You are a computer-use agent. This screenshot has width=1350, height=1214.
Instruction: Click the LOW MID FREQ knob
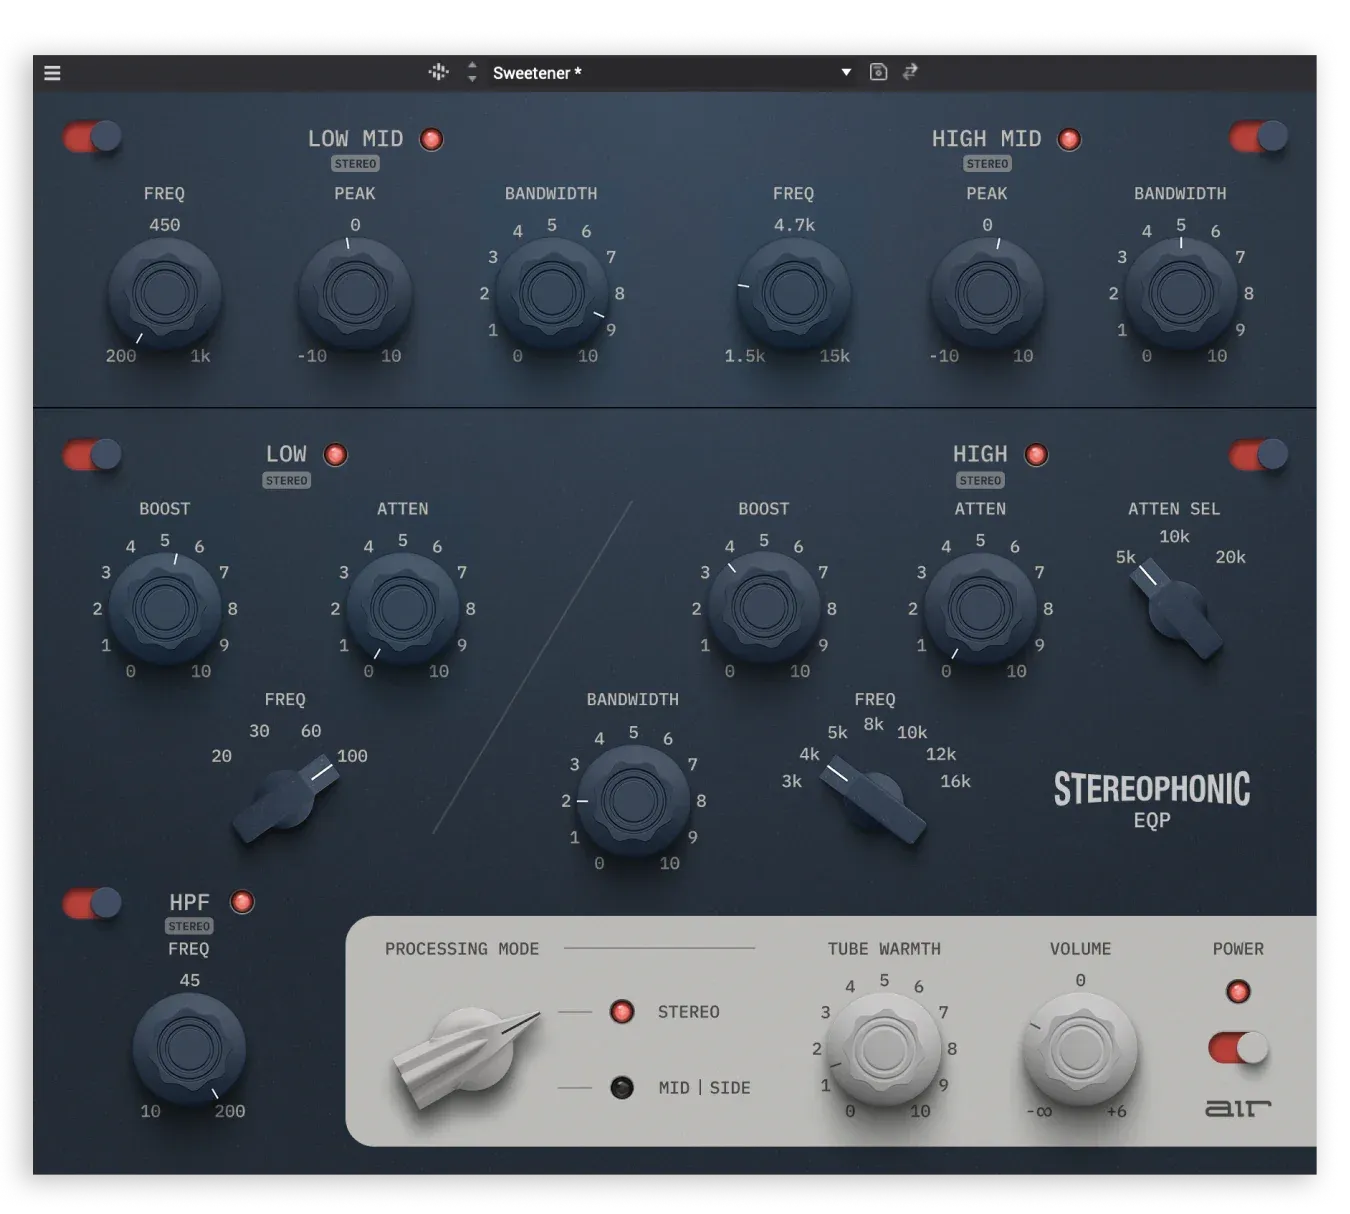click(x=165, y=293)
